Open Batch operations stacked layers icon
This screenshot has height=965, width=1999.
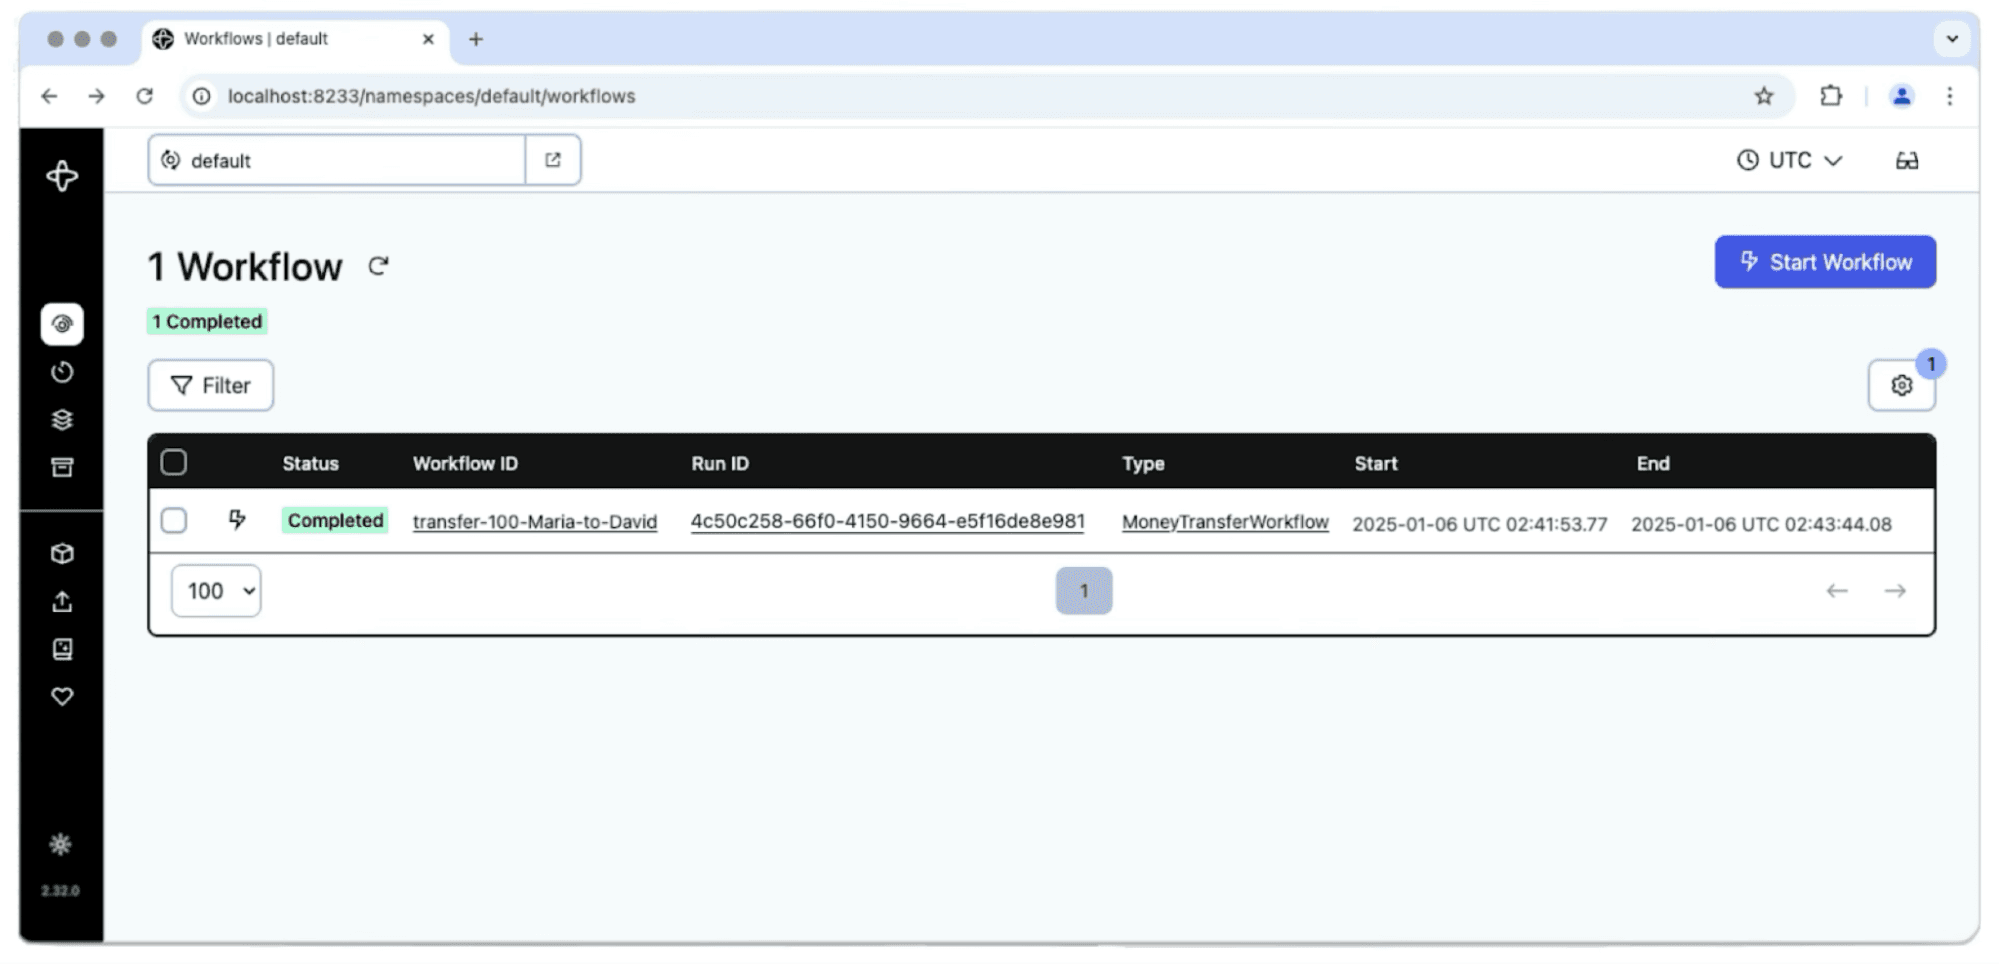coord(62,420)
